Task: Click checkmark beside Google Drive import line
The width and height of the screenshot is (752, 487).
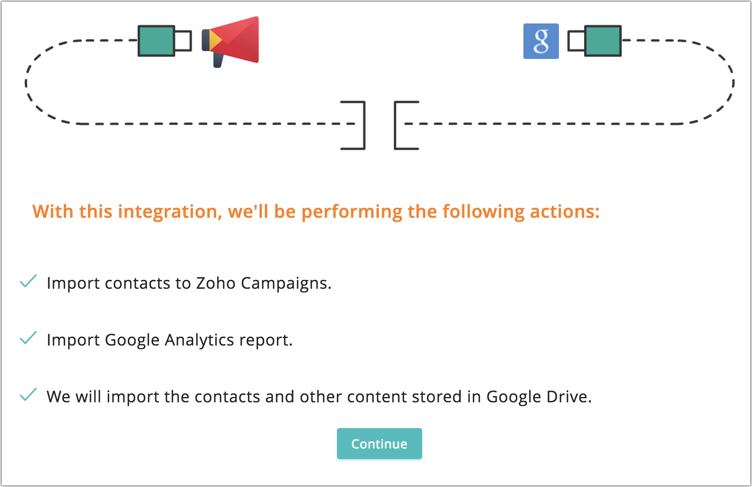Action: [28, 394]
